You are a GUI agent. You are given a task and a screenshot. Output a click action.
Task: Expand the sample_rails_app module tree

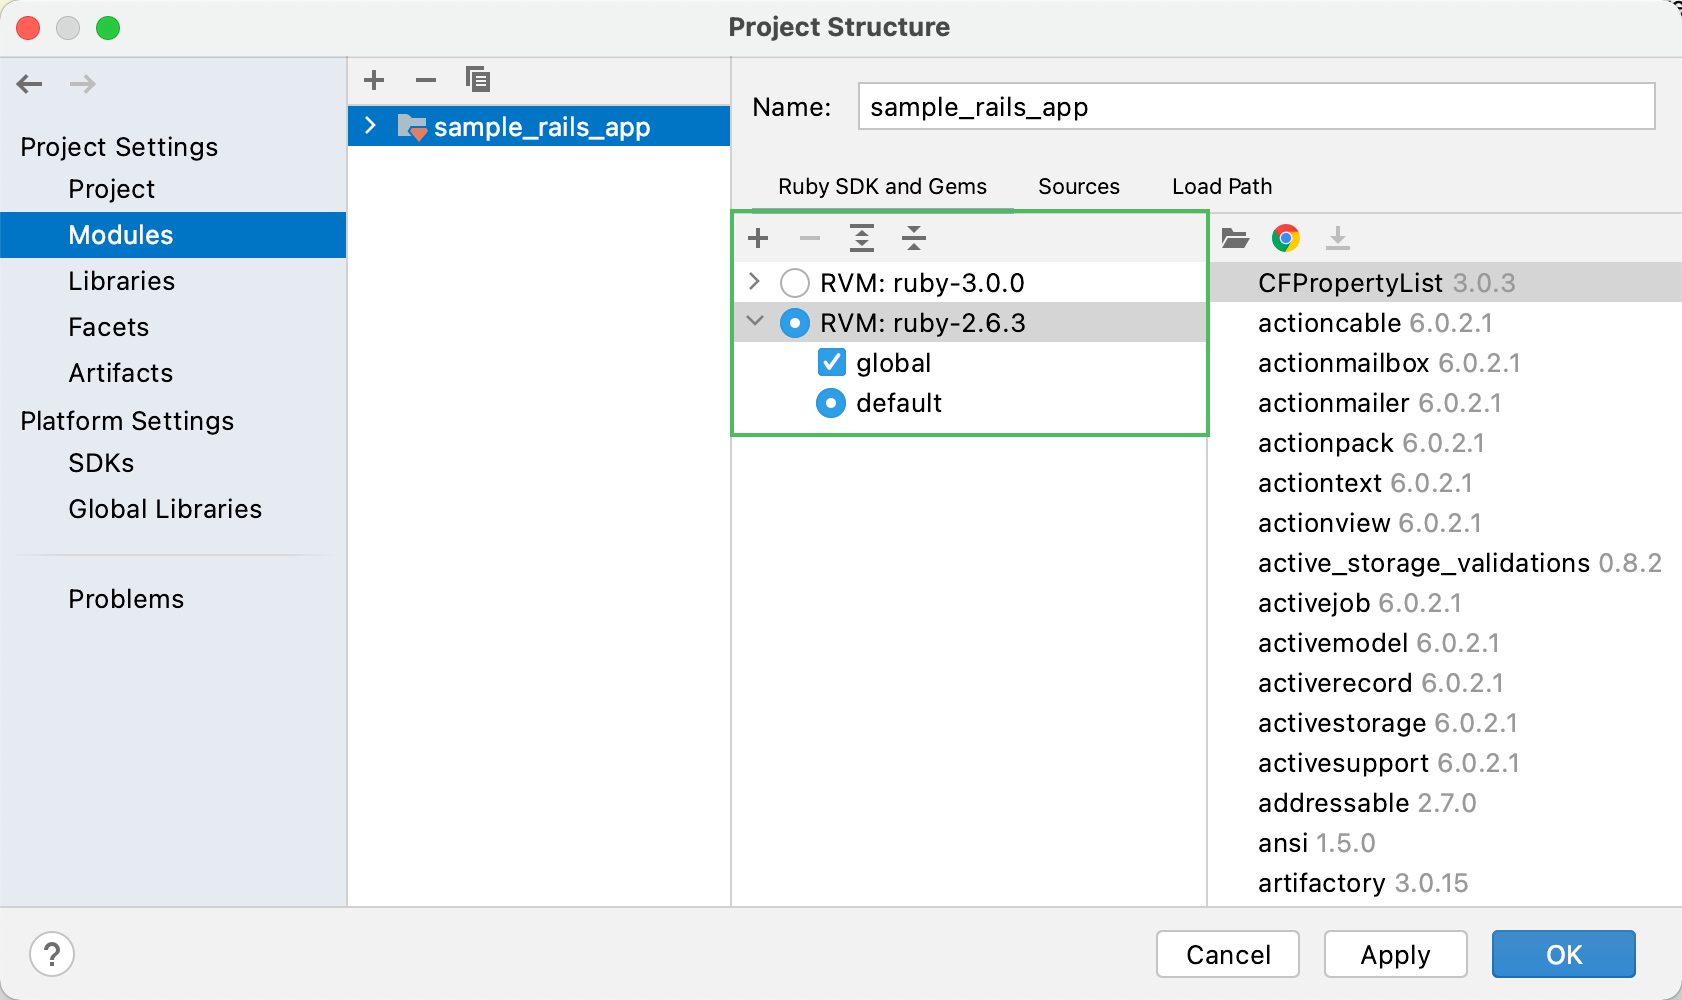pos(369,126)
